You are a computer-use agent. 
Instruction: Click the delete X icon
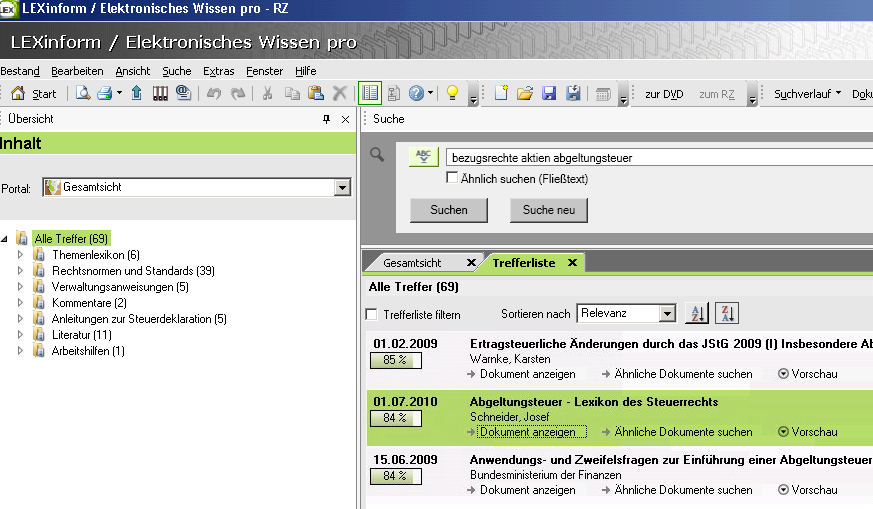339,93
